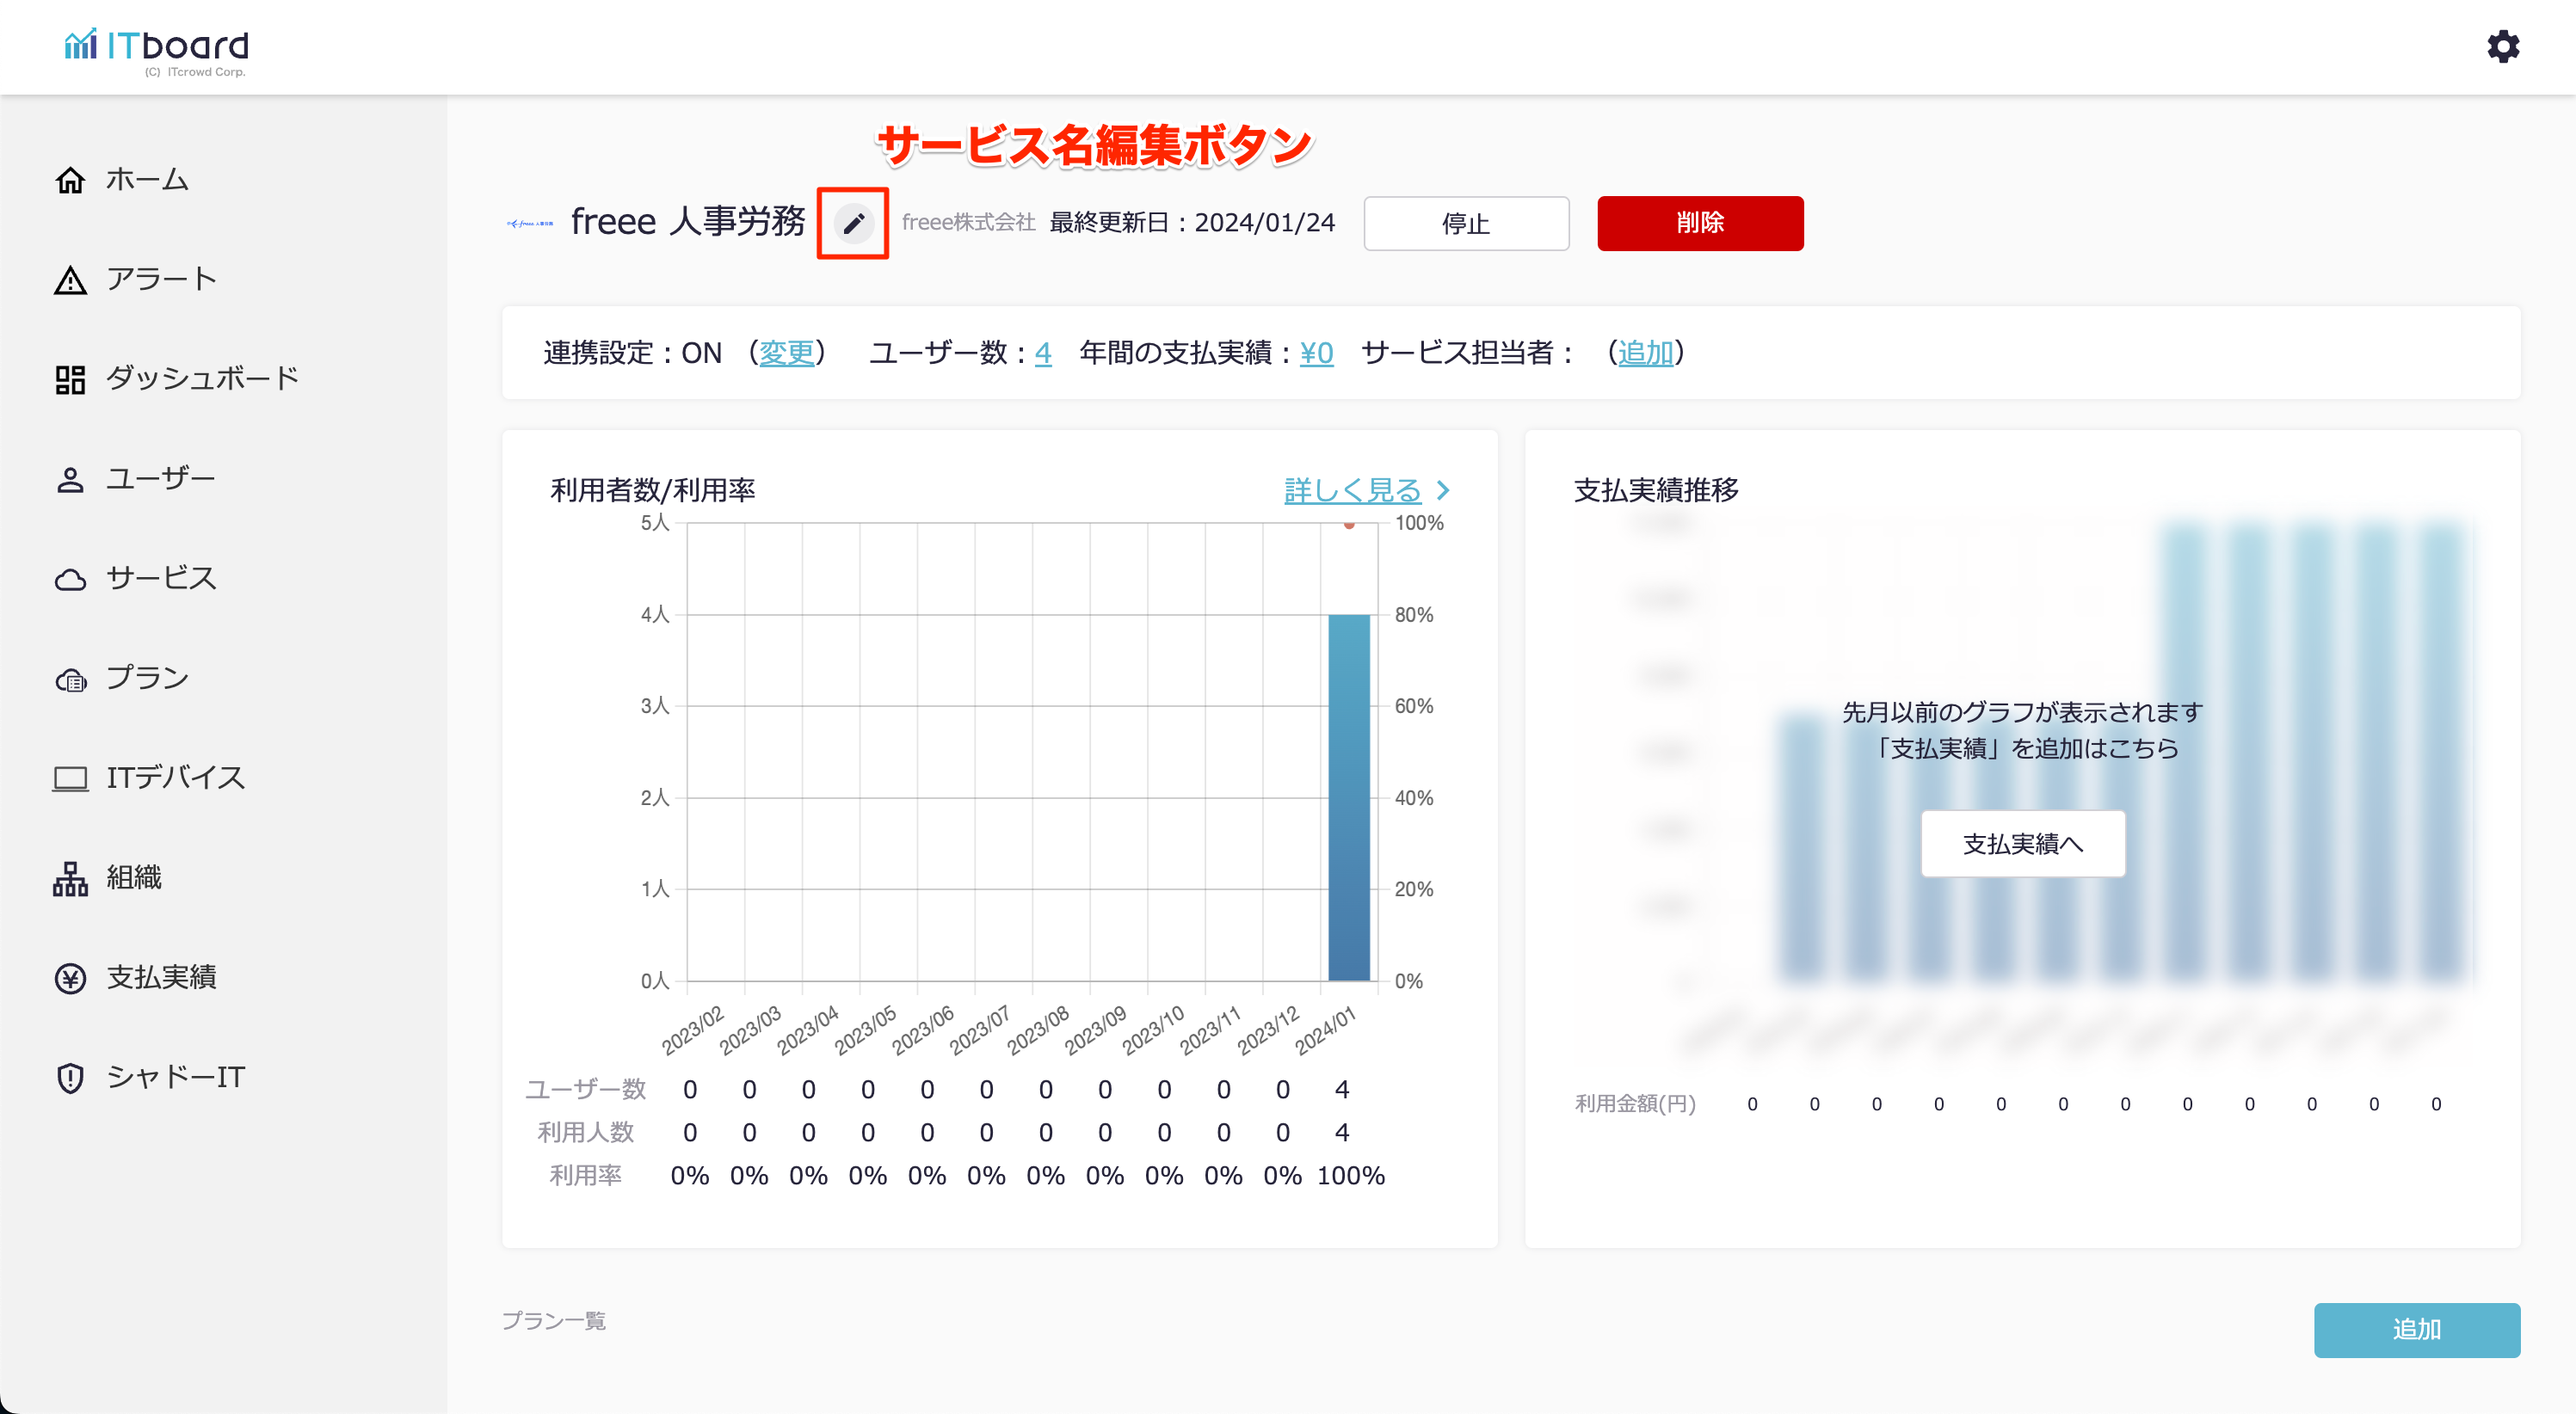This screenshot has width=2576, height=1414.
Task: Expand details with the 詳しく見る chevron
Action: coord(1442,490)
